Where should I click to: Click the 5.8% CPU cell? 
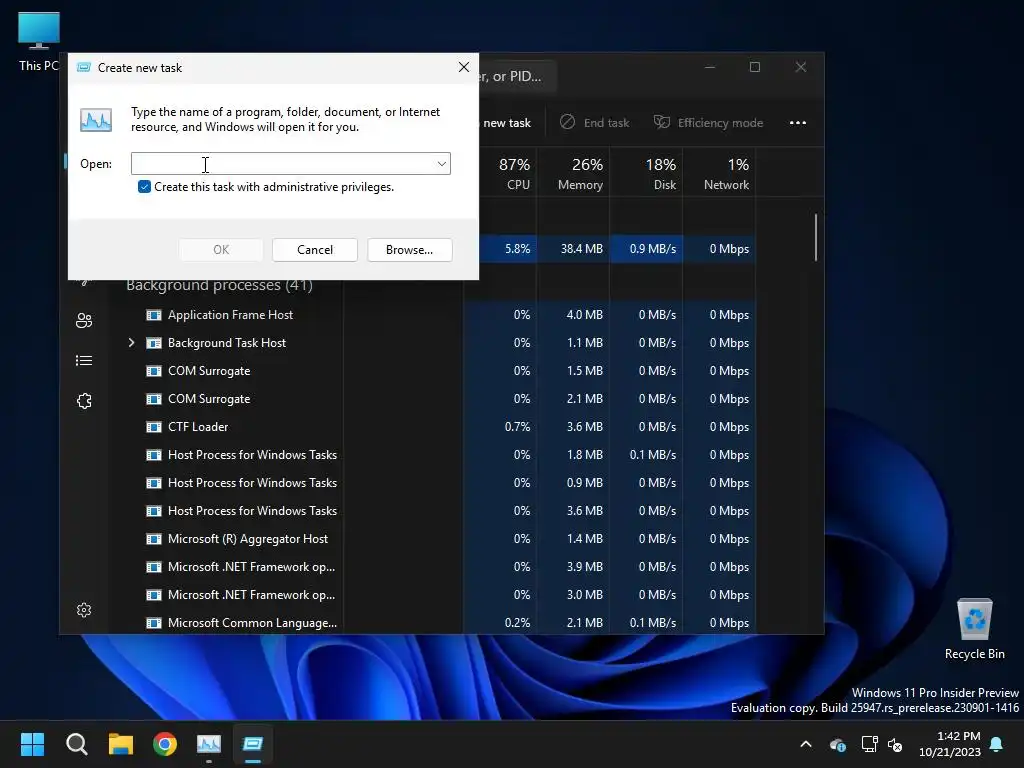click(507, 249)
